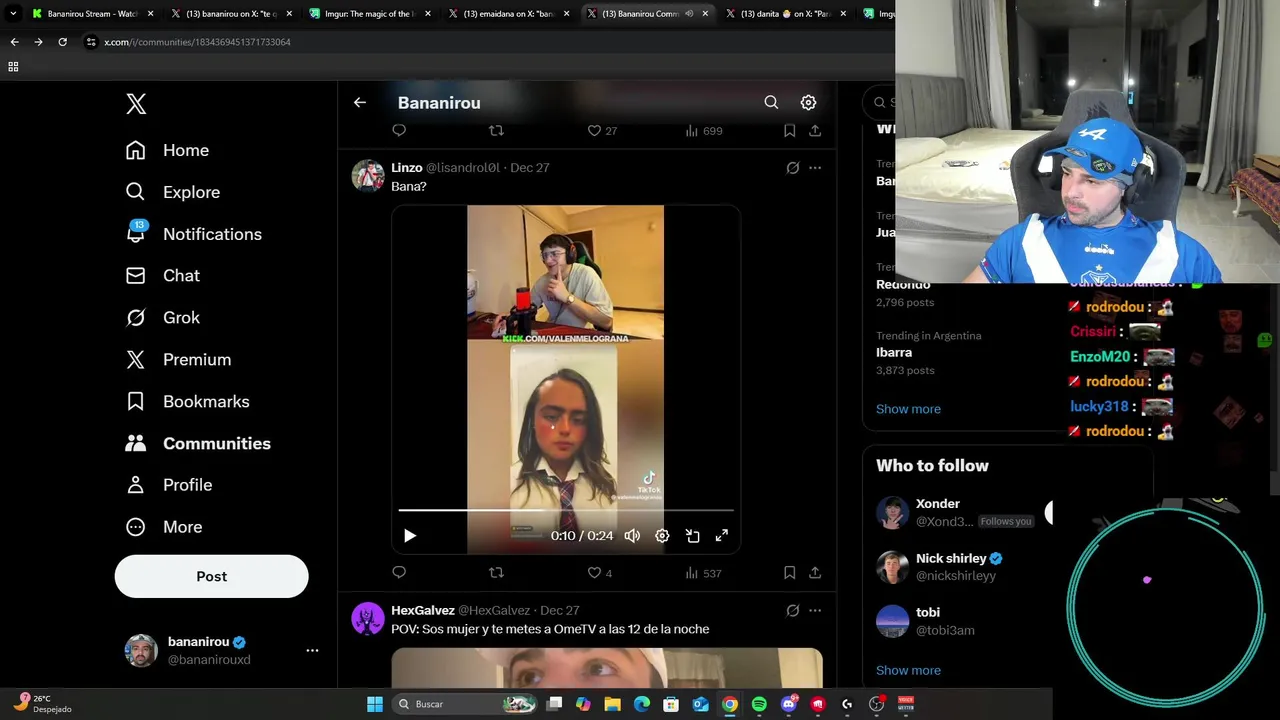Click the Post button

click(x=211, y=576)
